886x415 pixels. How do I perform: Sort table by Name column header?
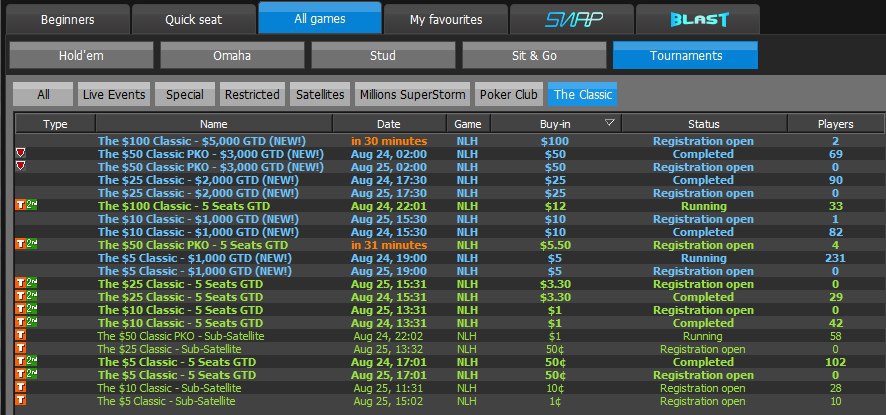click(x=214, y=124)
